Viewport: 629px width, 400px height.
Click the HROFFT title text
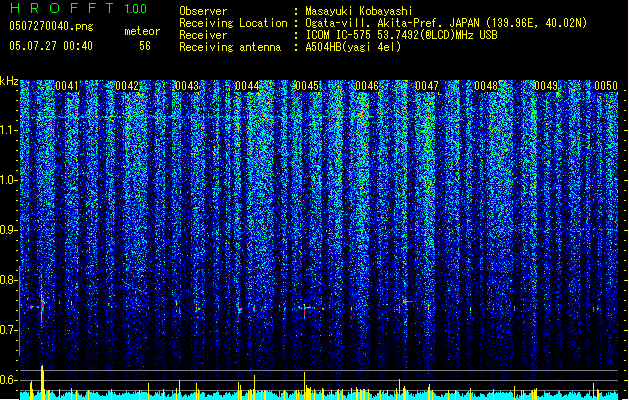(62, 8)
